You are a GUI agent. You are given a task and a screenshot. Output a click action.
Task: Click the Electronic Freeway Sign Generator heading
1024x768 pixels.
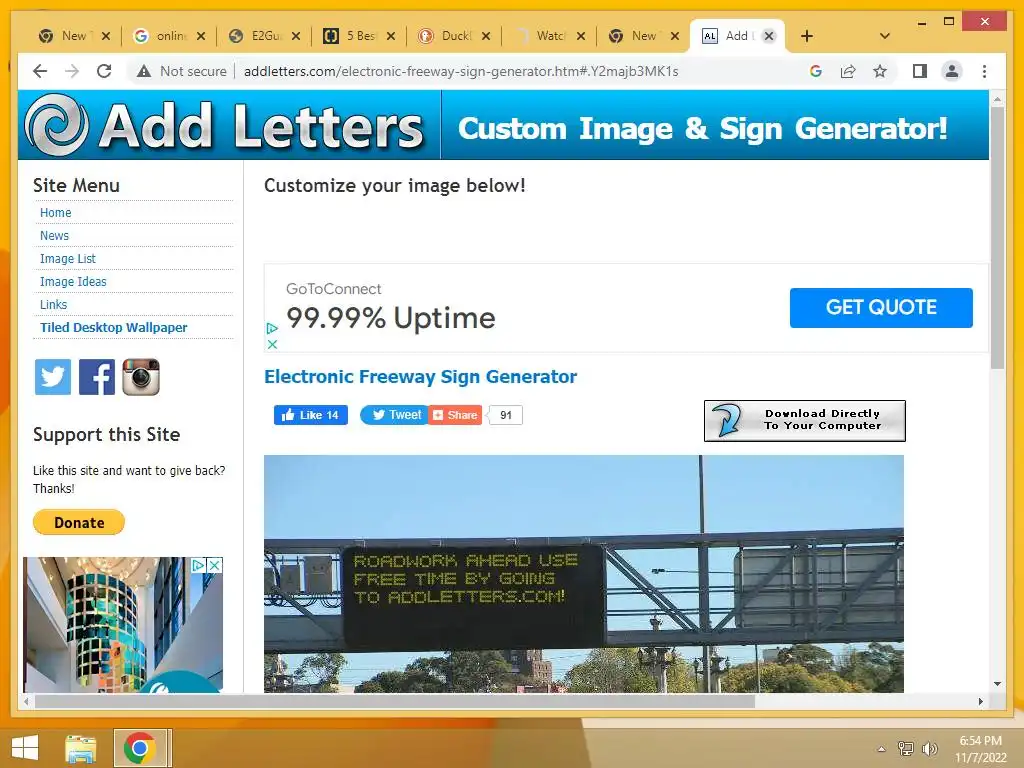coord(421,377)
